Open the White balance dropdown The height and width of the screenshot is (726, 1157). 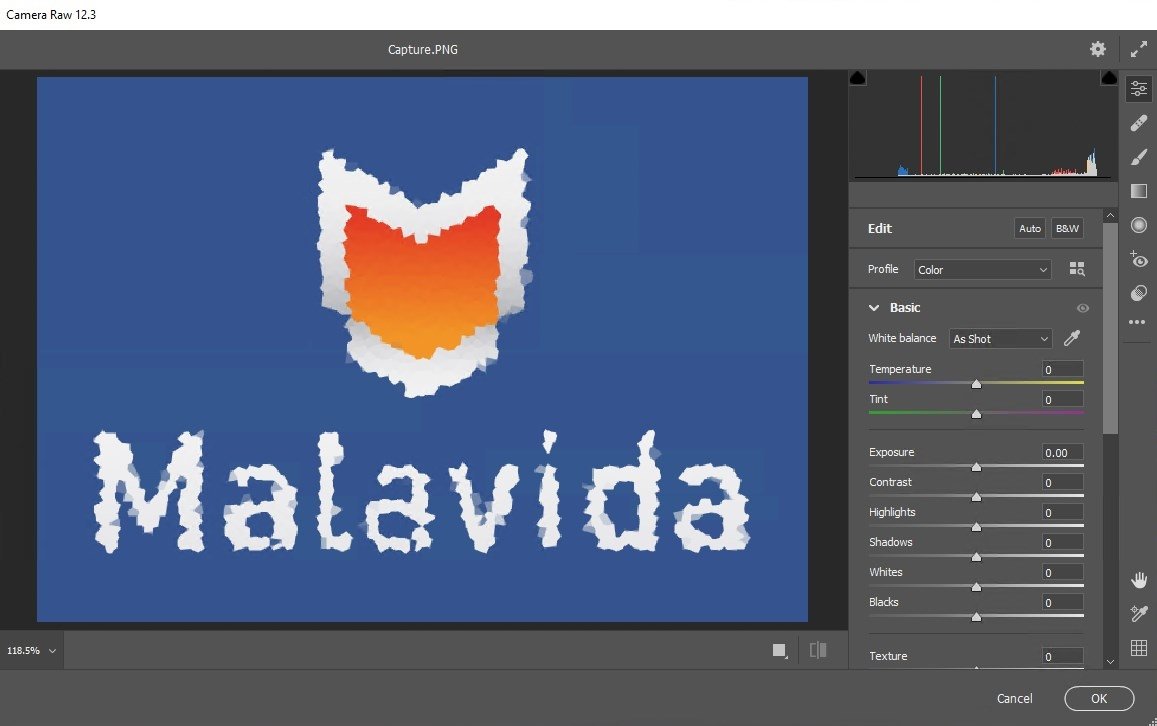click(x=1000, y=339)
